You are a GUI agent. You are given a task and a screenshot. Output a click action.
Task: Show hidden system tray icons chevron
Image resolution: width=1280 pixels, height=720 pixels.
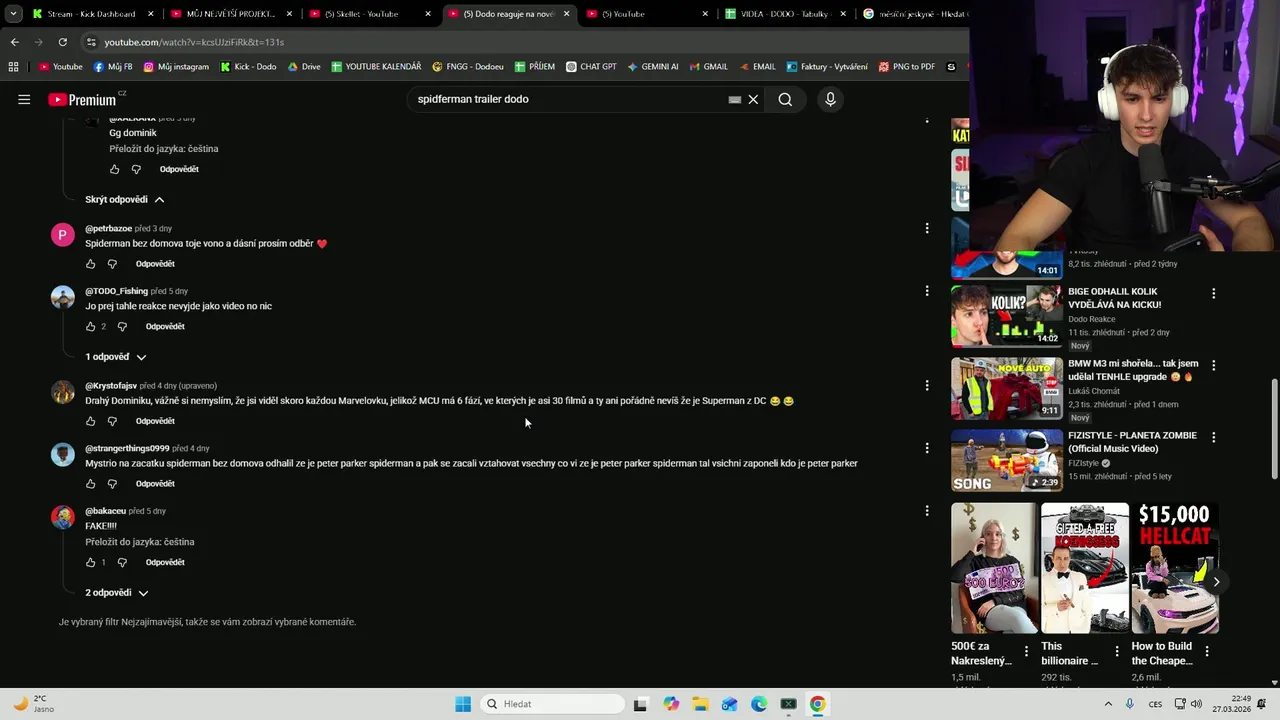1108,704
